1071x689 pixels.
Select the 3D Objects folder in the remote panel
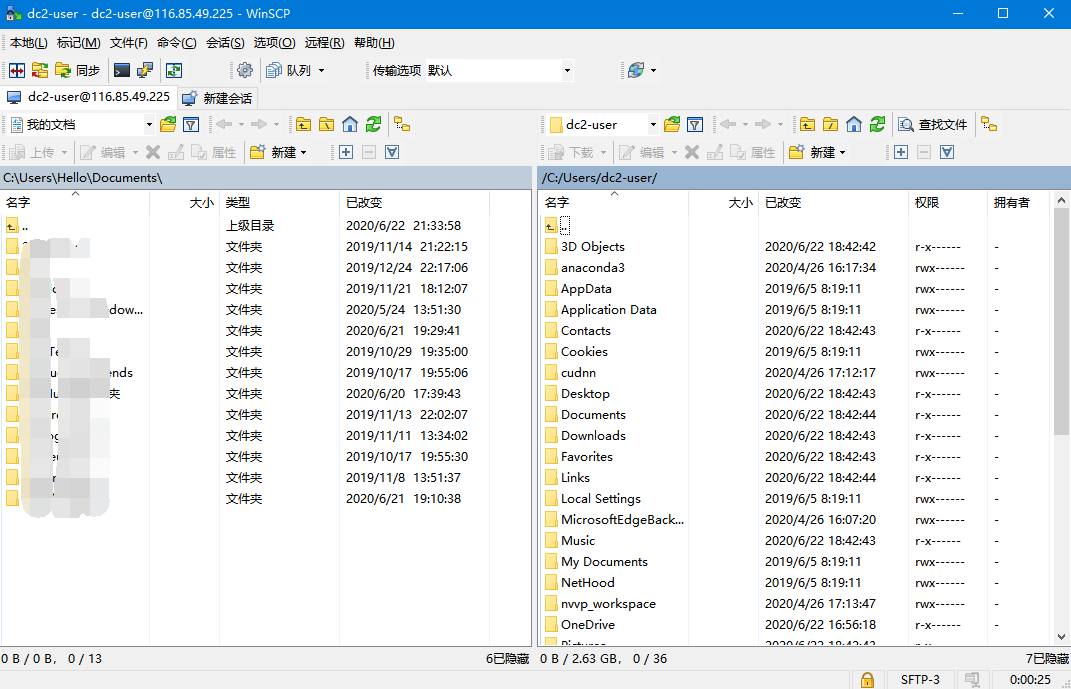pos(592,247)
